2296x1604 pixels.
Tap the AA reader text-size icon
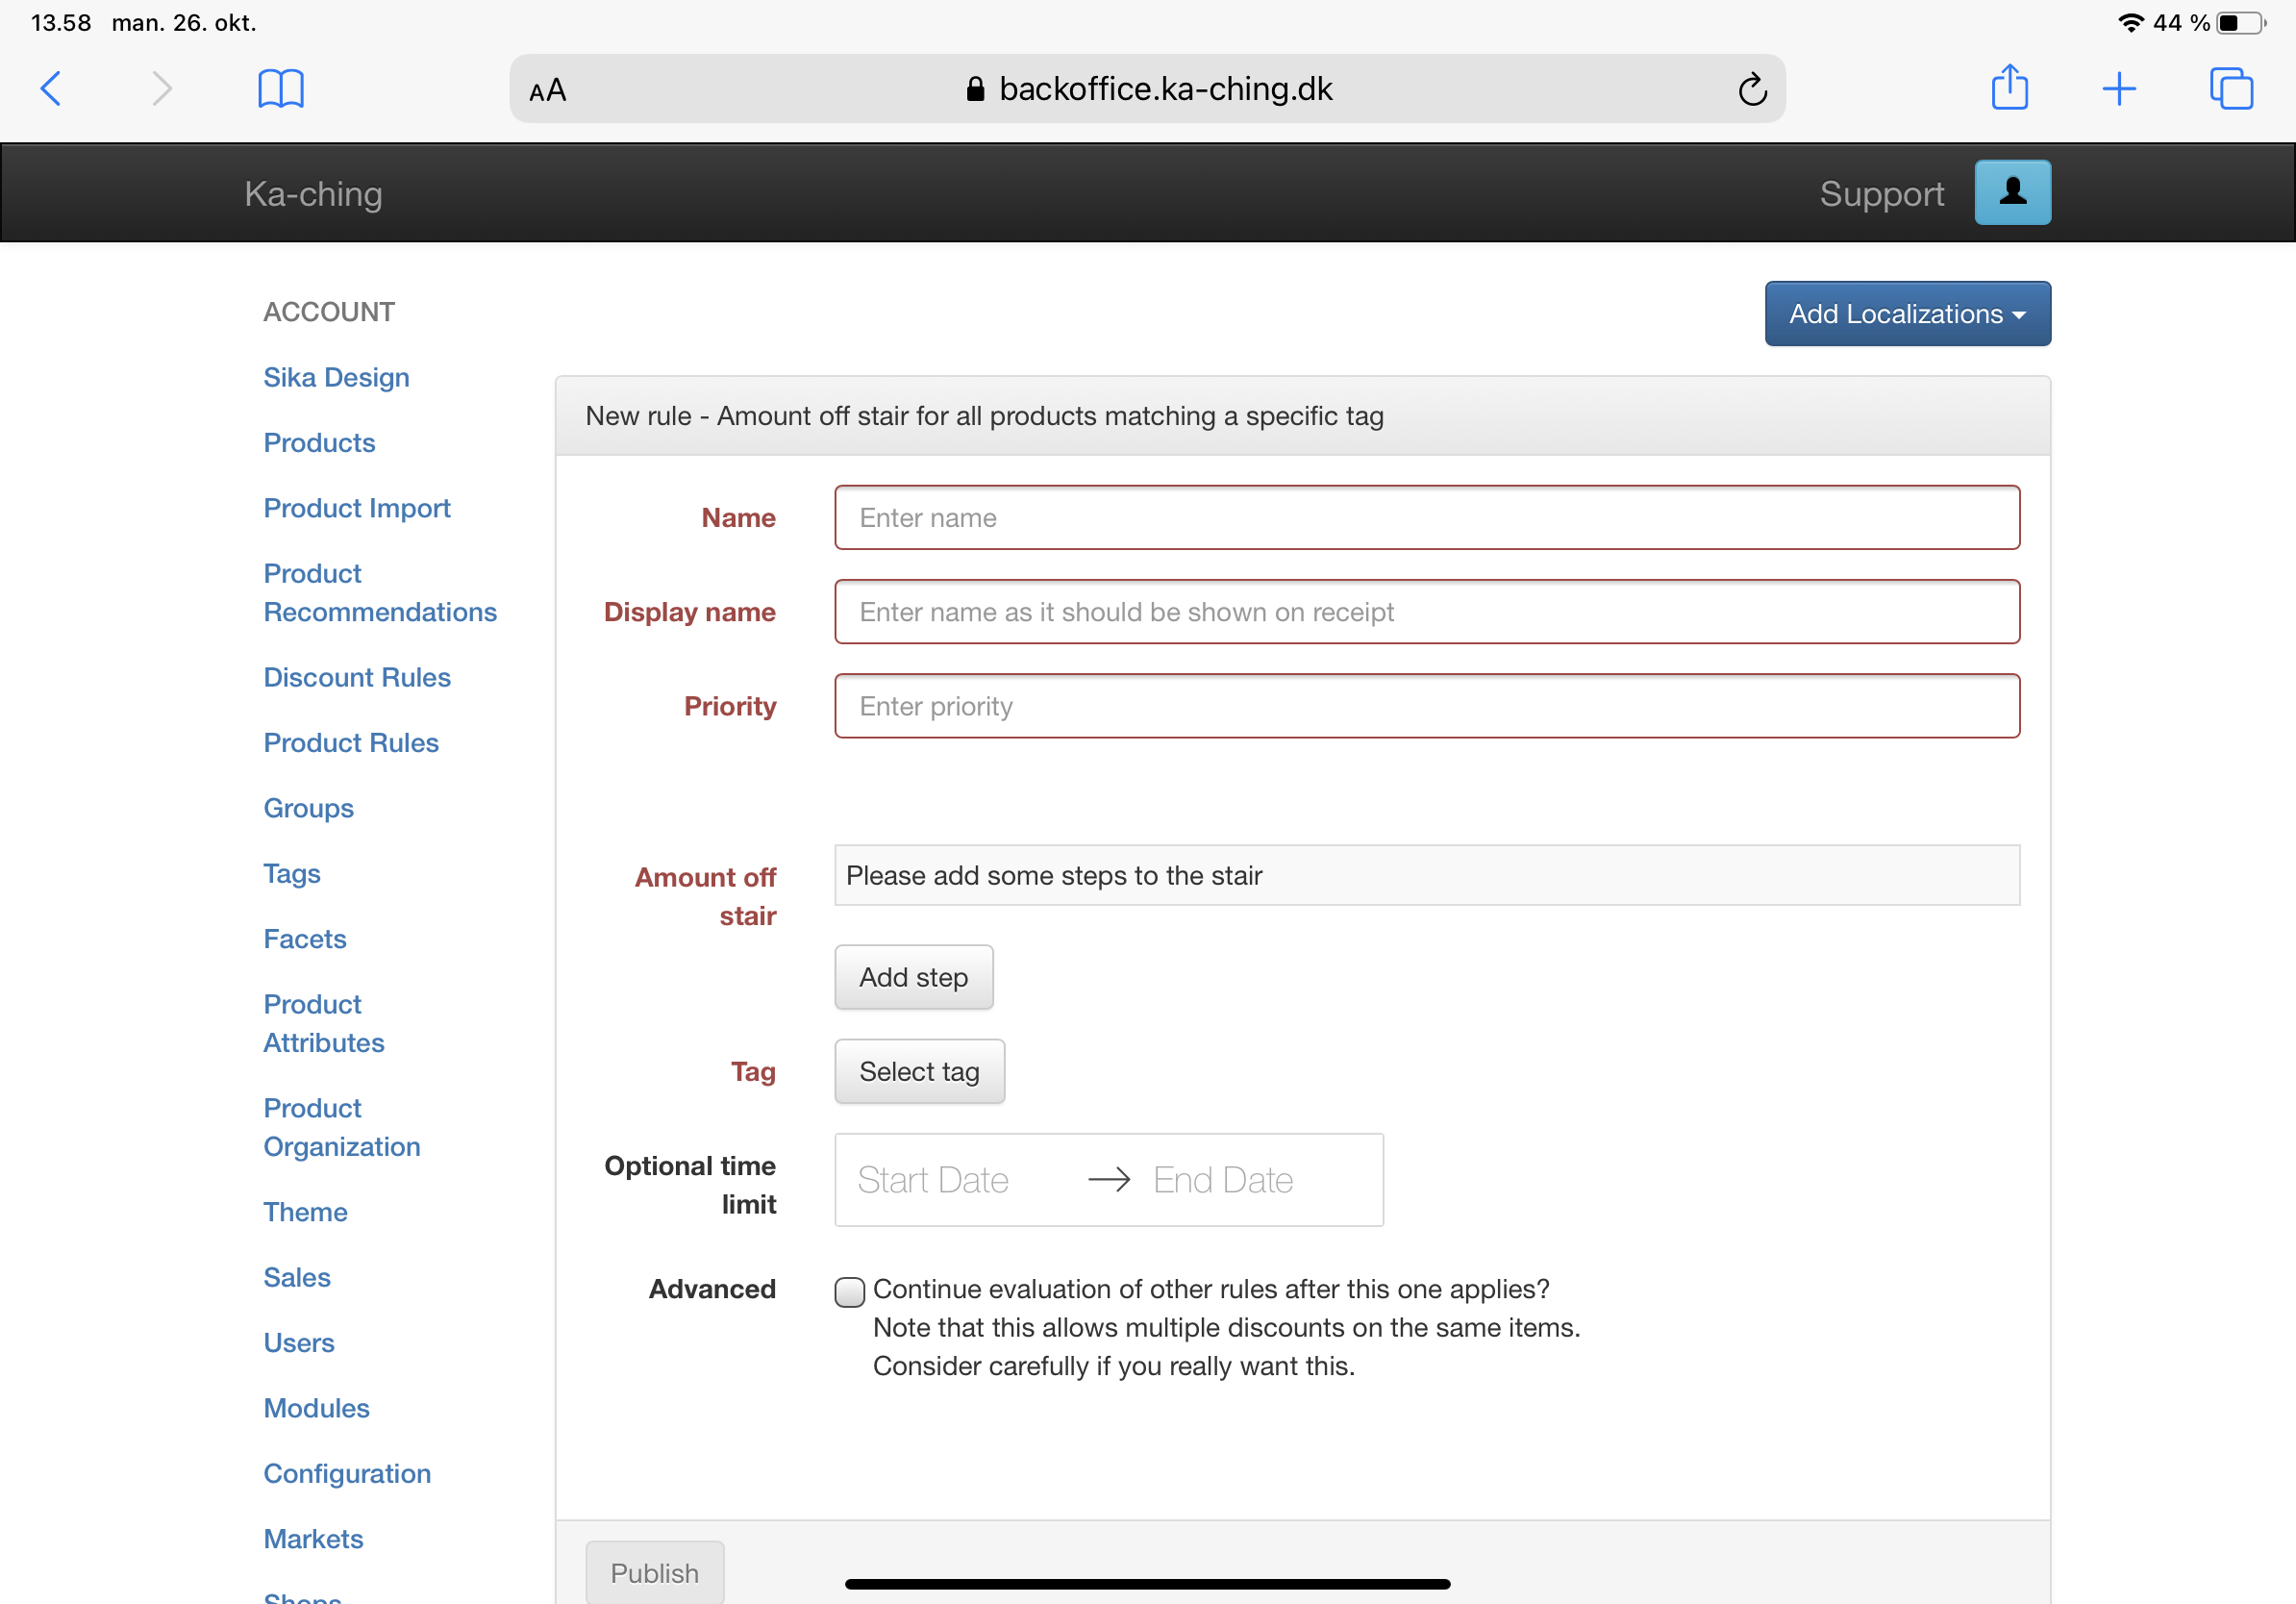(548, 91)
